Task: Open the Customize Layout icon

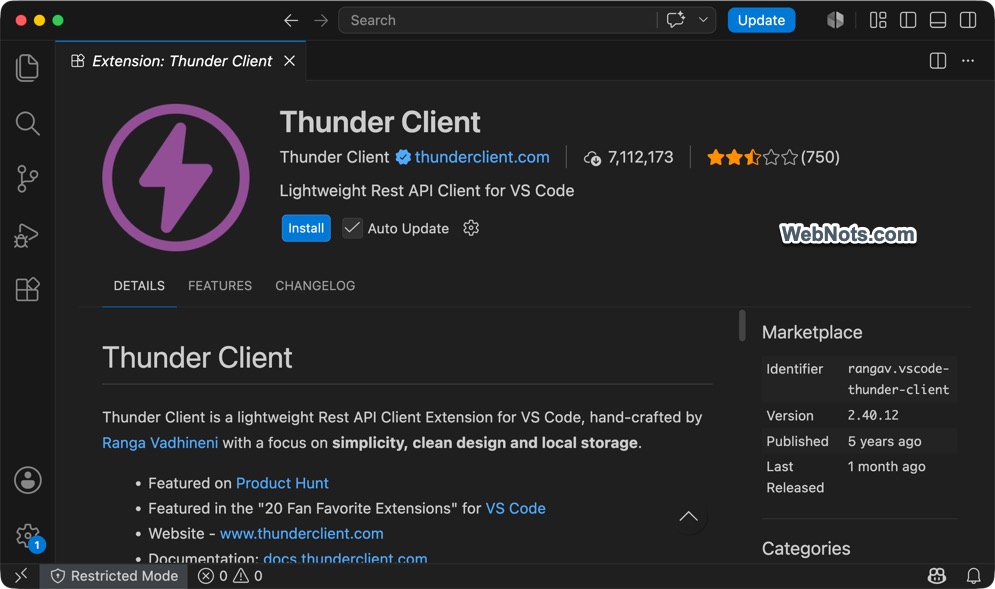Action: [x=878, y=20]
